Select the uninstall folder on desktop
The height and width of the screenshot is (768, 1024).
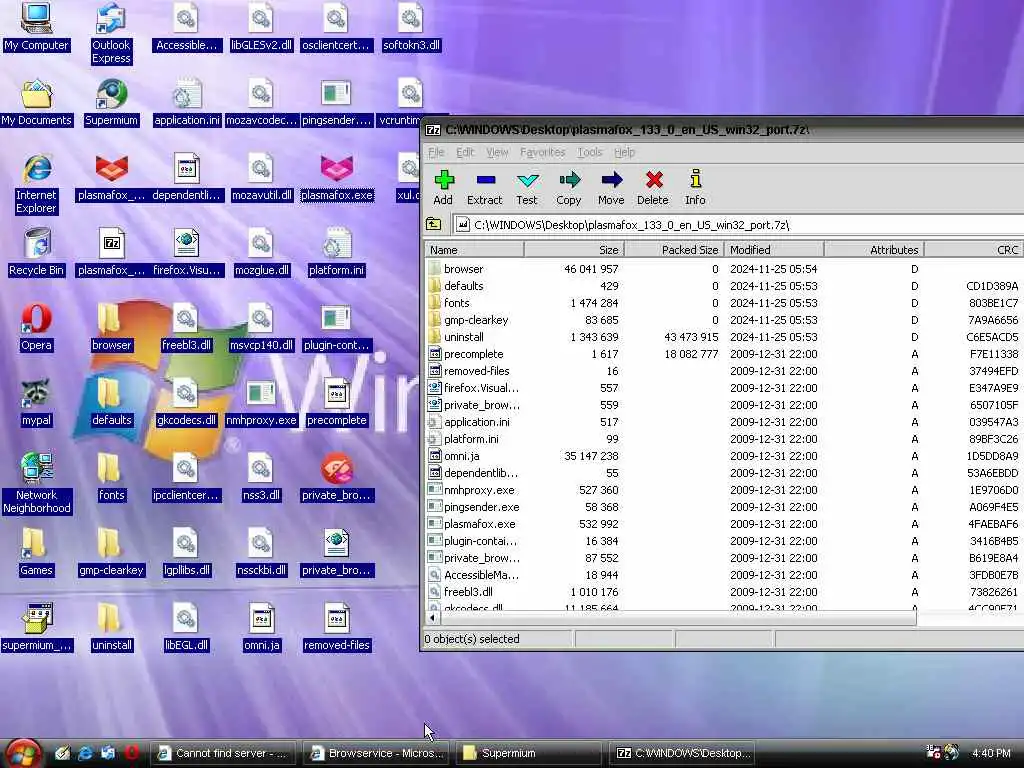point(111,628)
